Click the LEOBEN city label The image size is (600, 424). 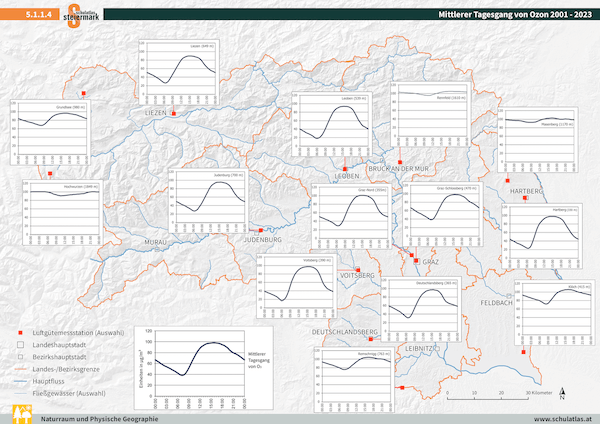pos(347,176)
